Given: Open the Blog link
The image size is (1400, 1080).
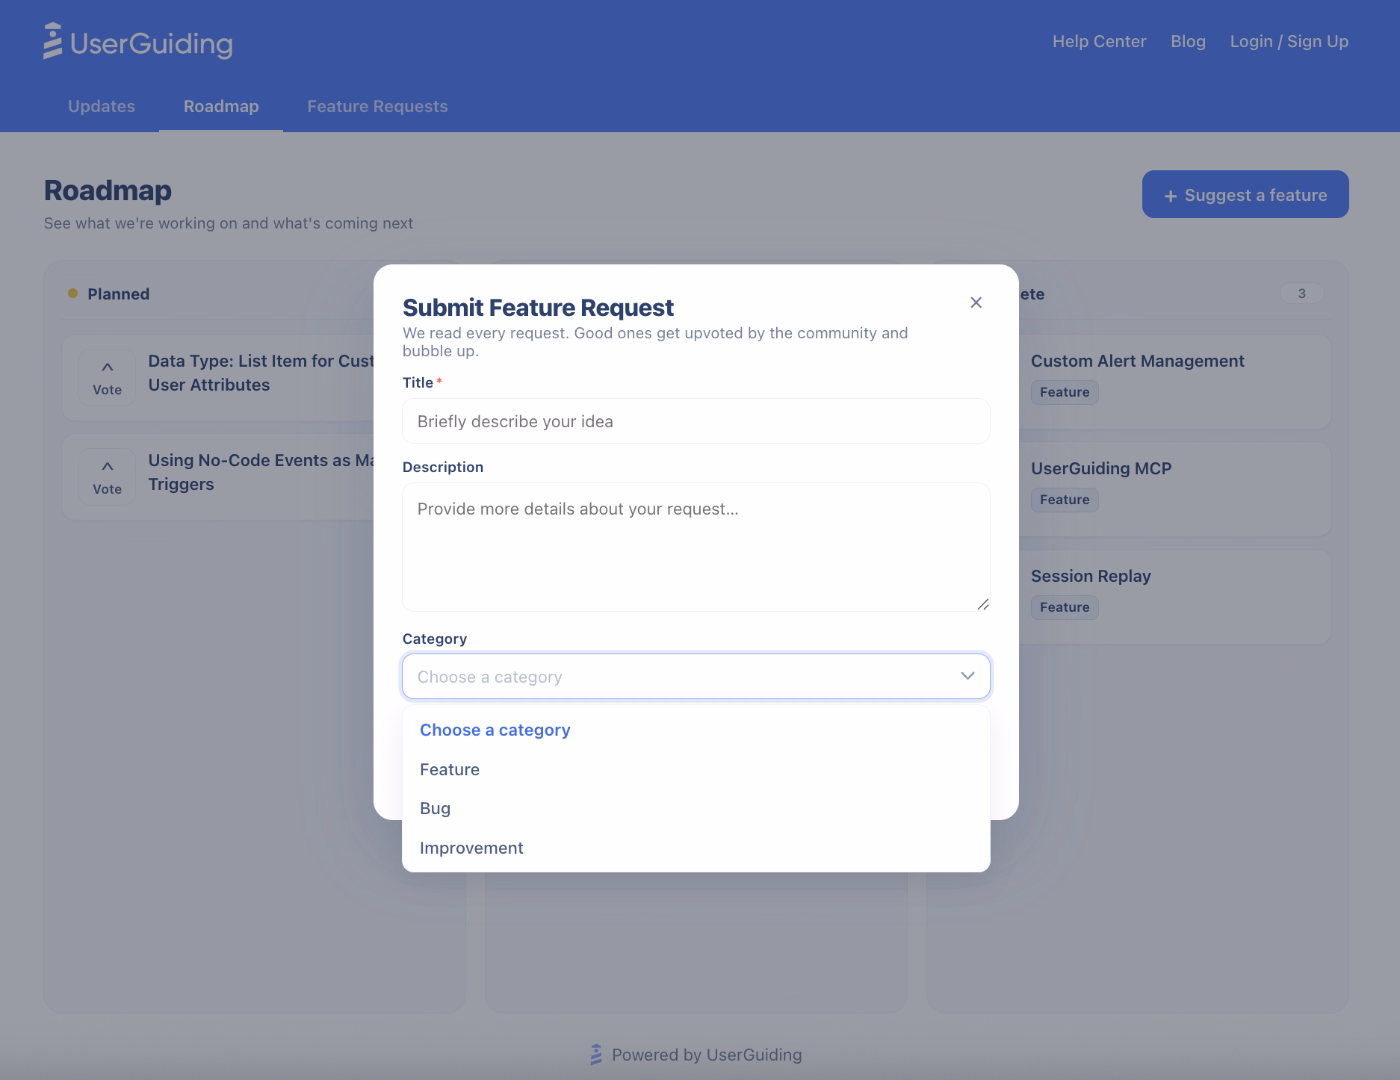Looking at the screenshot, I should [1188, 41].
